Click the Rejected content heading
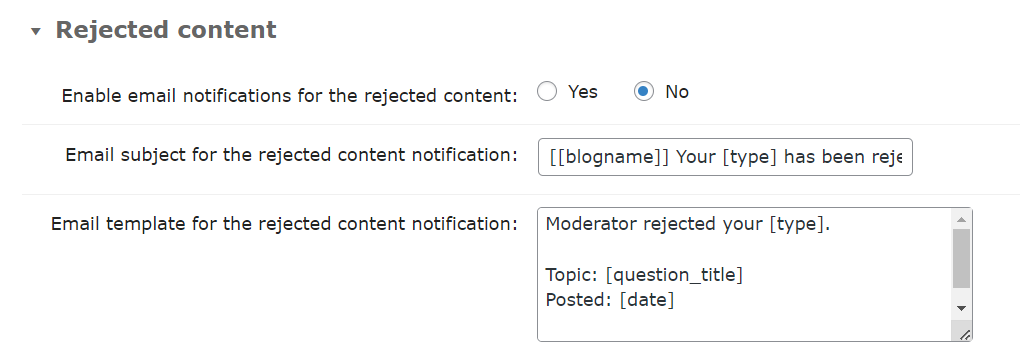Viewport: 1020px width, 360px height. coord(166,30)
